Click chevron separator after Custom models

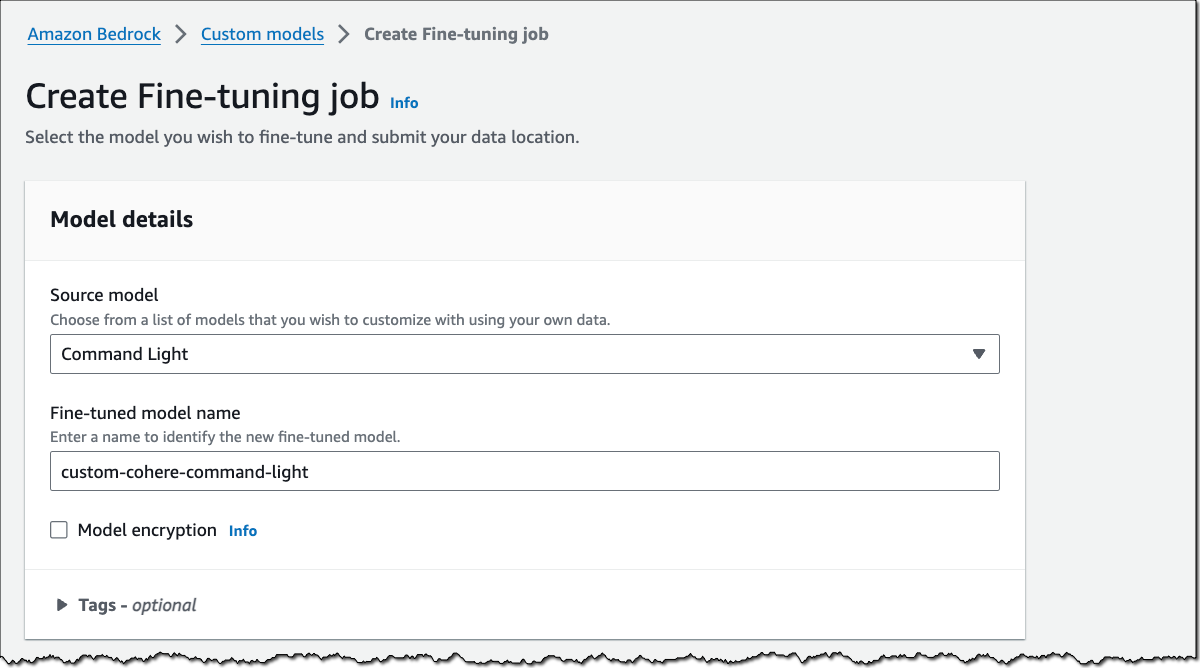[x=344, y=34]
